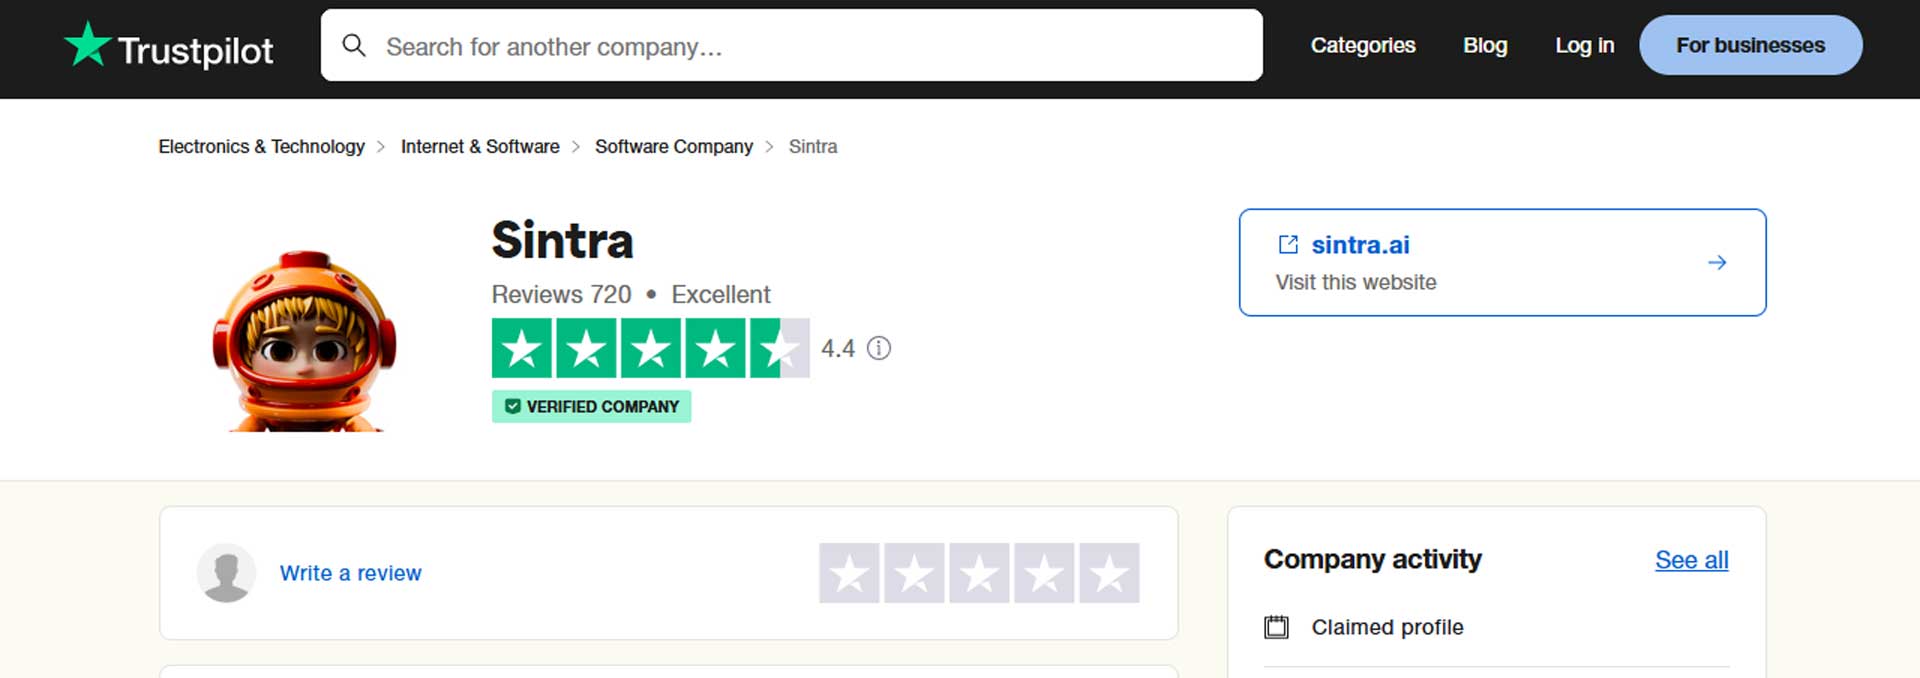1920x678 pixels.
Task: Open See all company activity
Action: [x=1691, y=560]
